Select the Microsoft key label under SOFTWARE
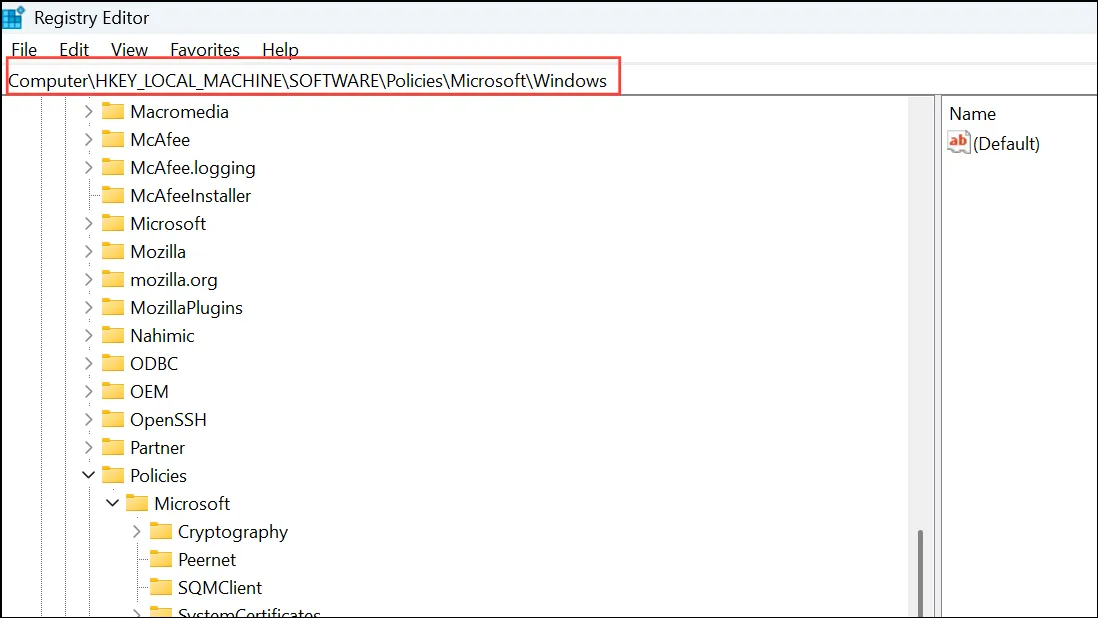The image size is (1098, 618). pyautogui.click(x=168, y=223)
